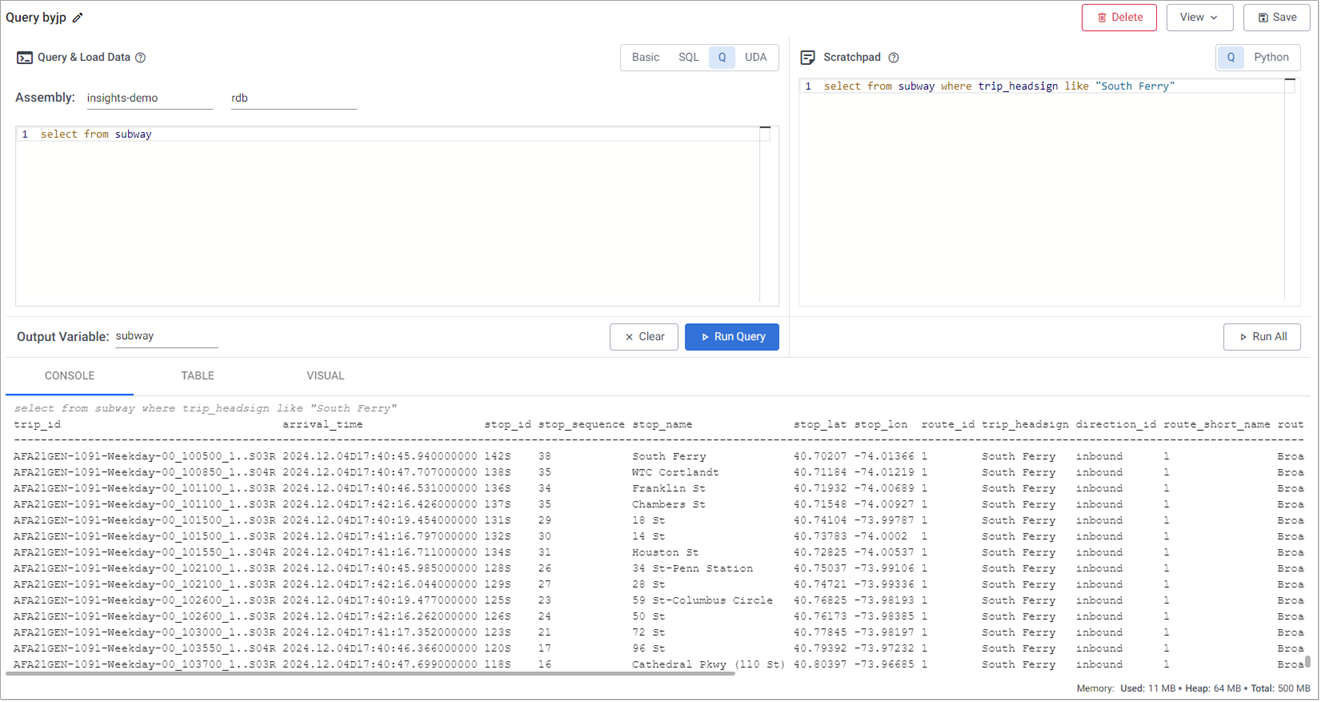Click the WTC Cortlandt stop name
Viewport: 1321px width, 702px height.
pyautogui.click(x=675, y=473)
